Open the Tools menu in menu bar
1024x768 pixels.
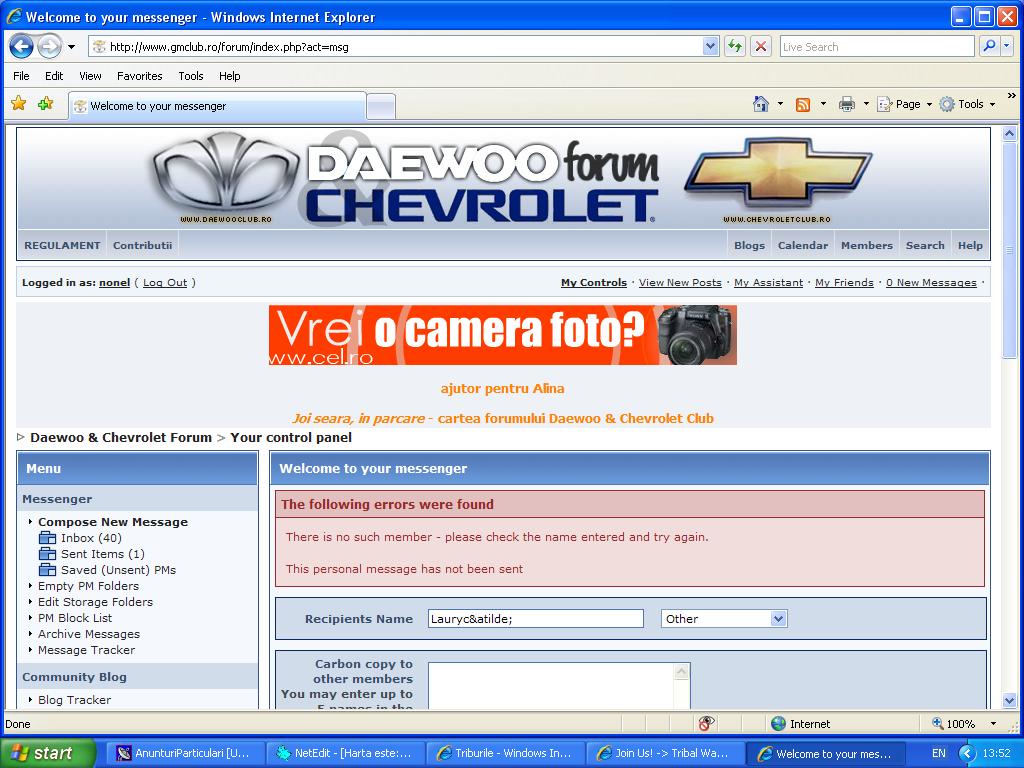click(191, 76)
